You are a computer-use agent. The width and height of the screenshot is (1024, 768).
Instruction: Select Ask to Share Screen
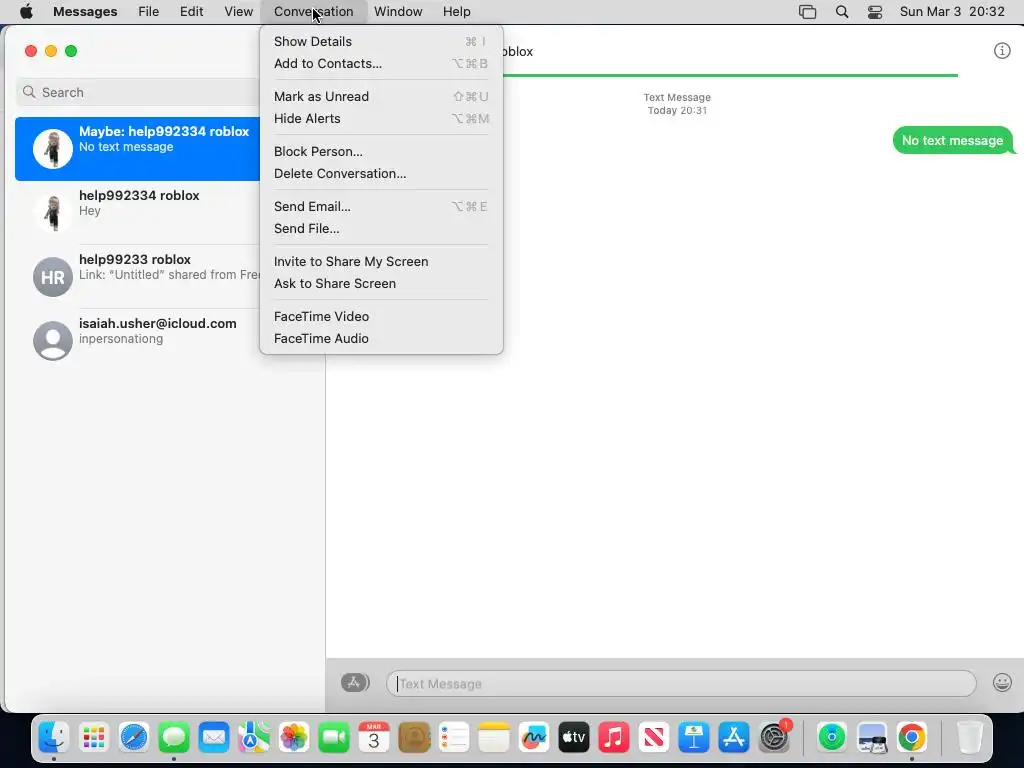pos(381,283)
